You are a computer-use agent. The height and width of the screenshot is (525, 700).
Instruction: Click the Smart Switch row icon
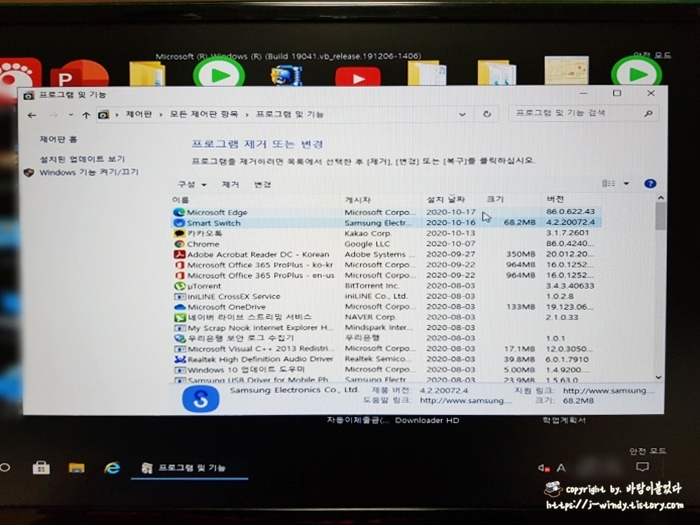click(x=179, y=223)
